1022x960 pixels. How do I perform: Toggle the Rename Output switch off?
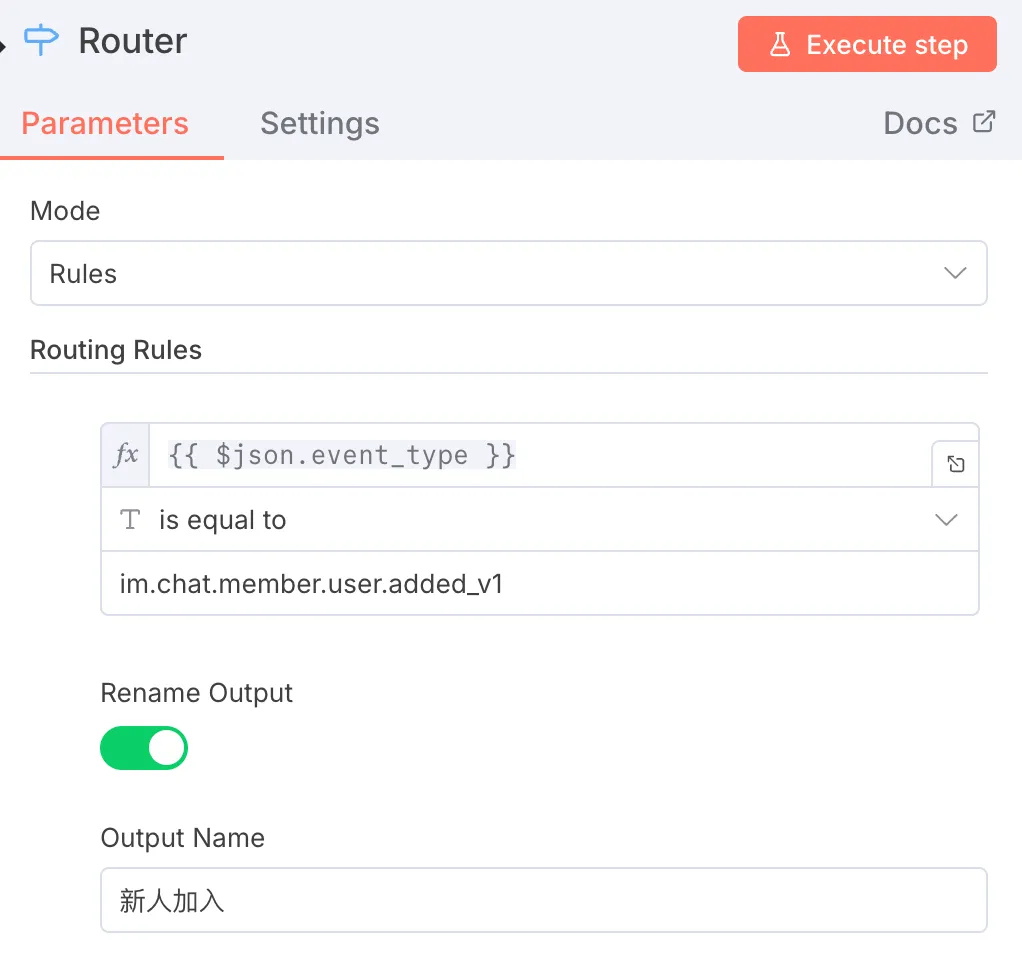click(x=144, y=748)
